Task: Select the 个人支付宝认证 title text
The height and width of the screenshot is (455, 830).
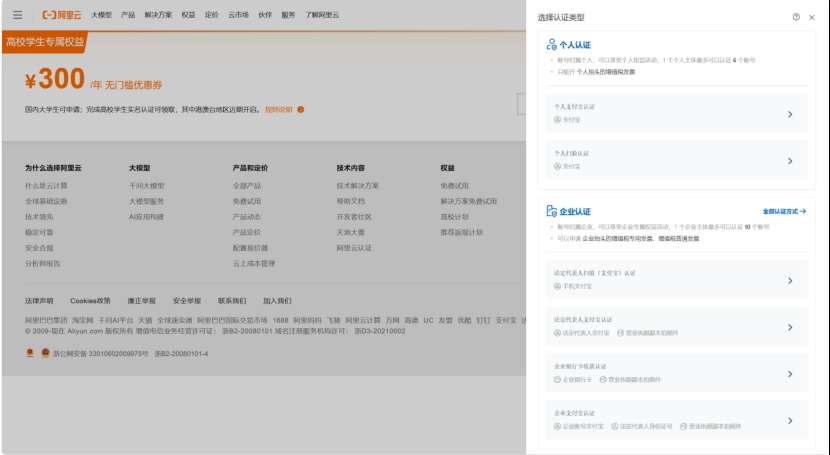Action: (x=574, y=107)
